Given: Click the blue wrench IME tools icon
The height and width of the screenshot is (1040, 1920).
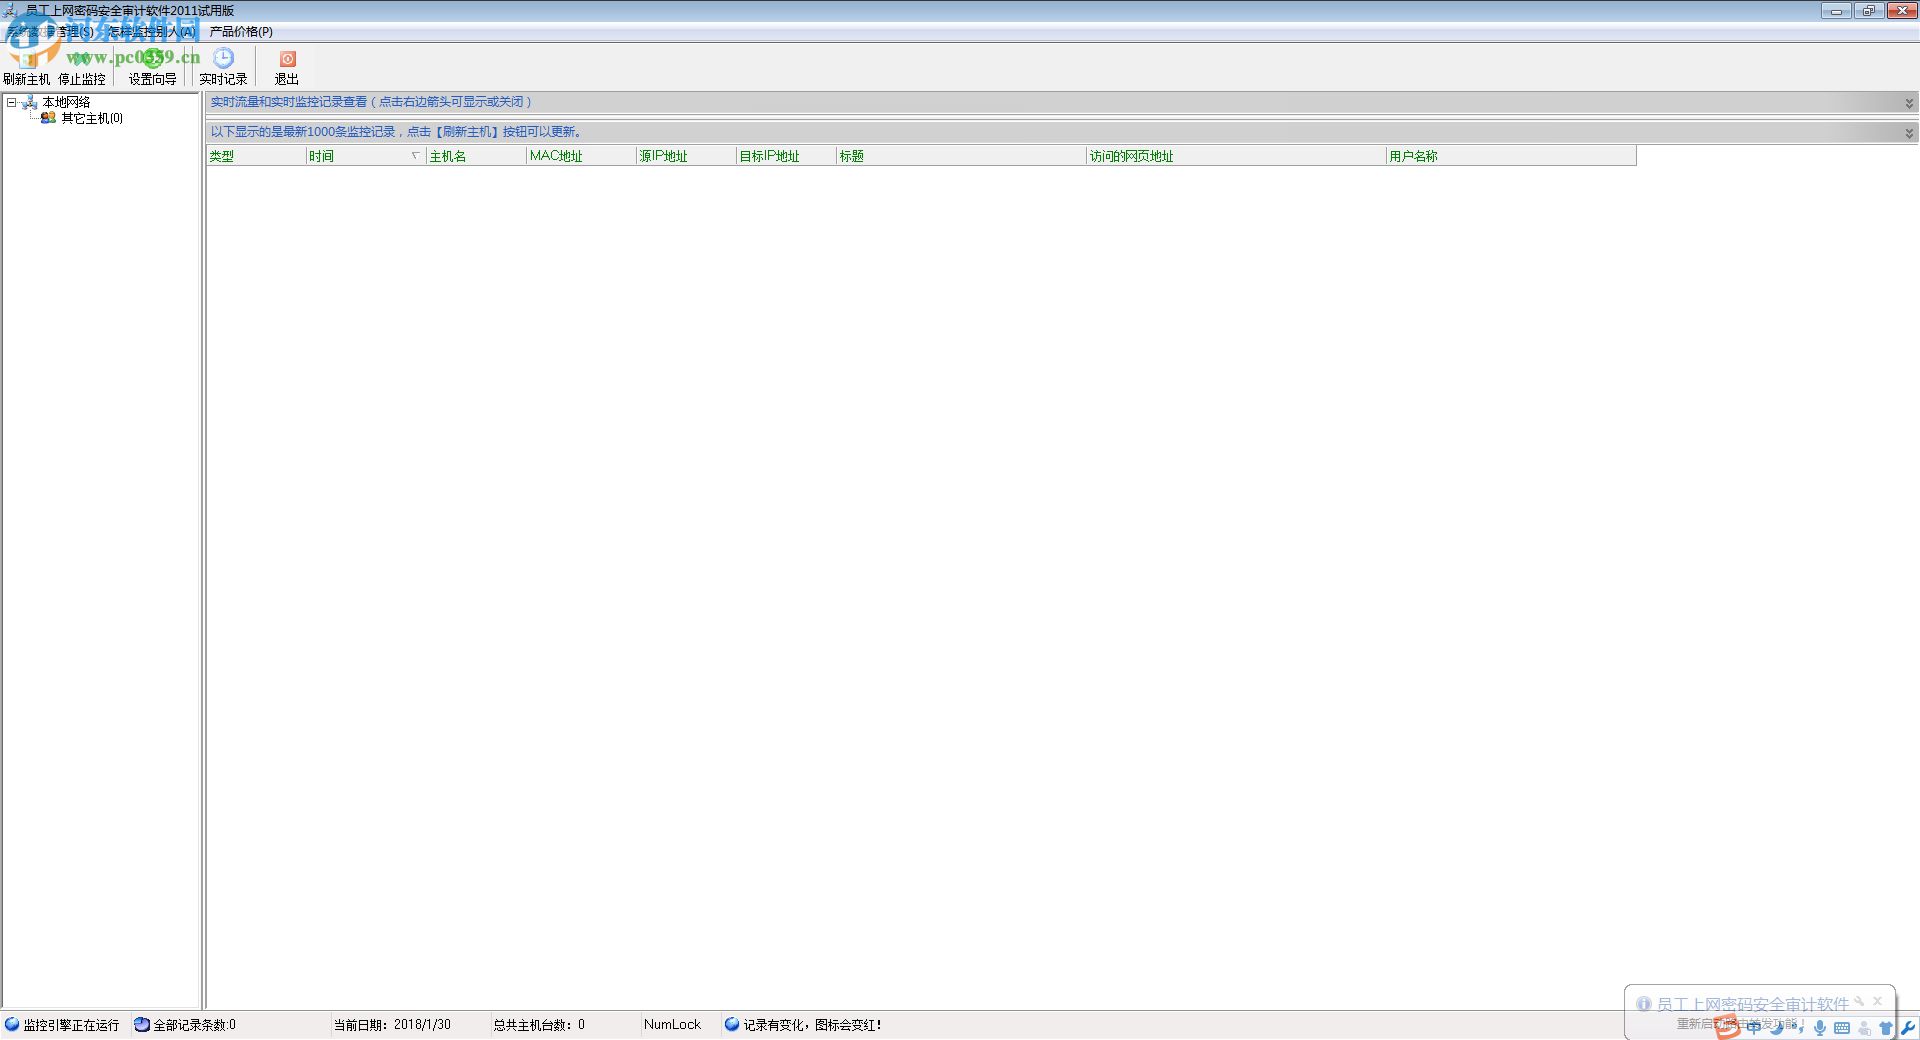Looking at the screenshot, I should click(1908, 1027).
